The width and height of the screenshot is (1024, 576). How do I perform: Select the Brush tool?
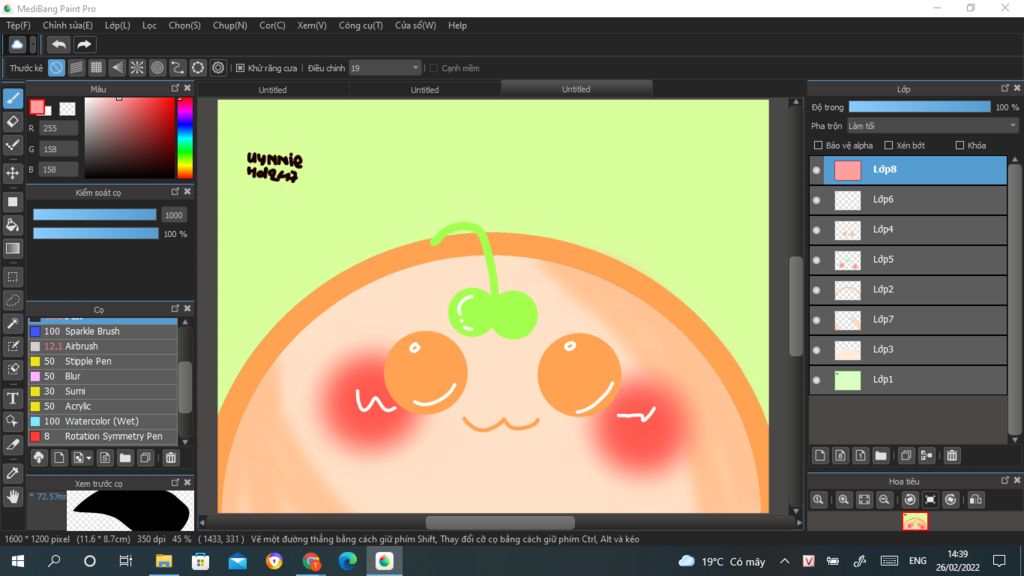pos(12,99)
